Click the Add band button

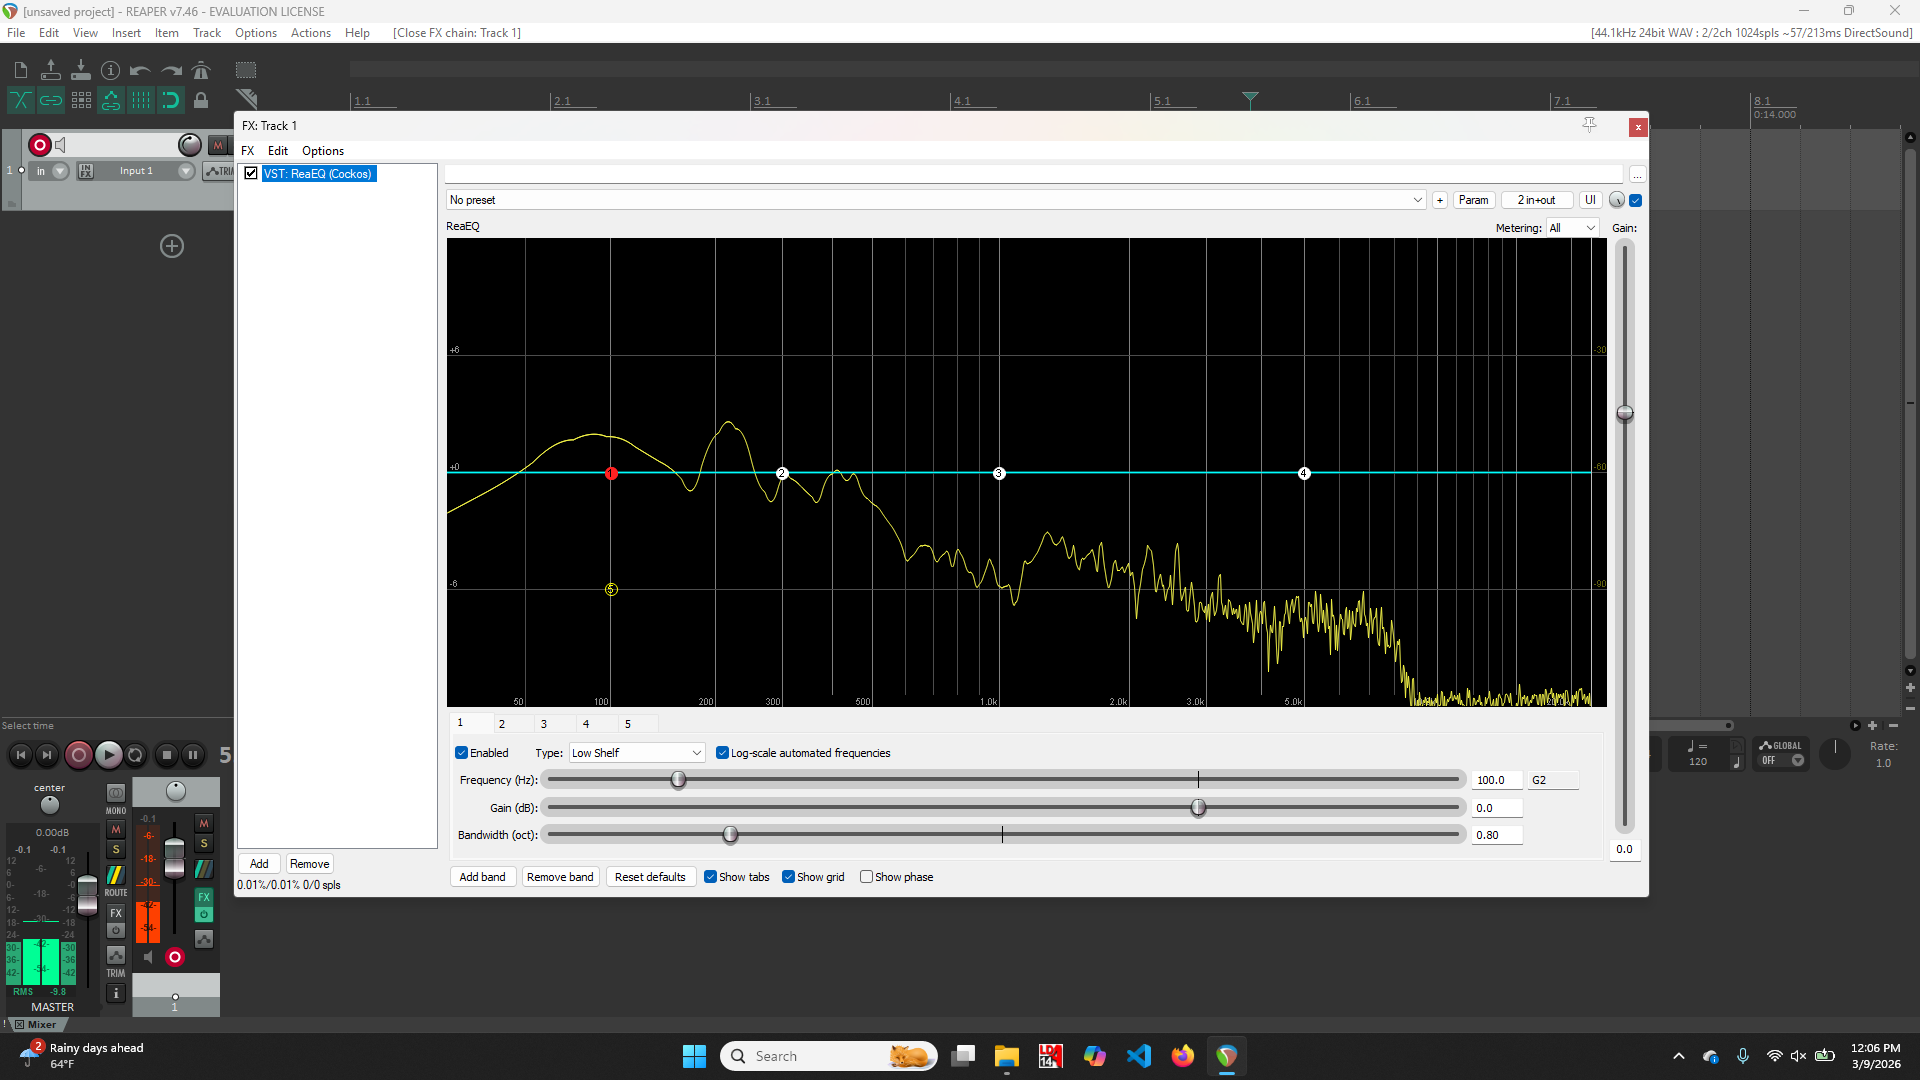coord(482,877)
